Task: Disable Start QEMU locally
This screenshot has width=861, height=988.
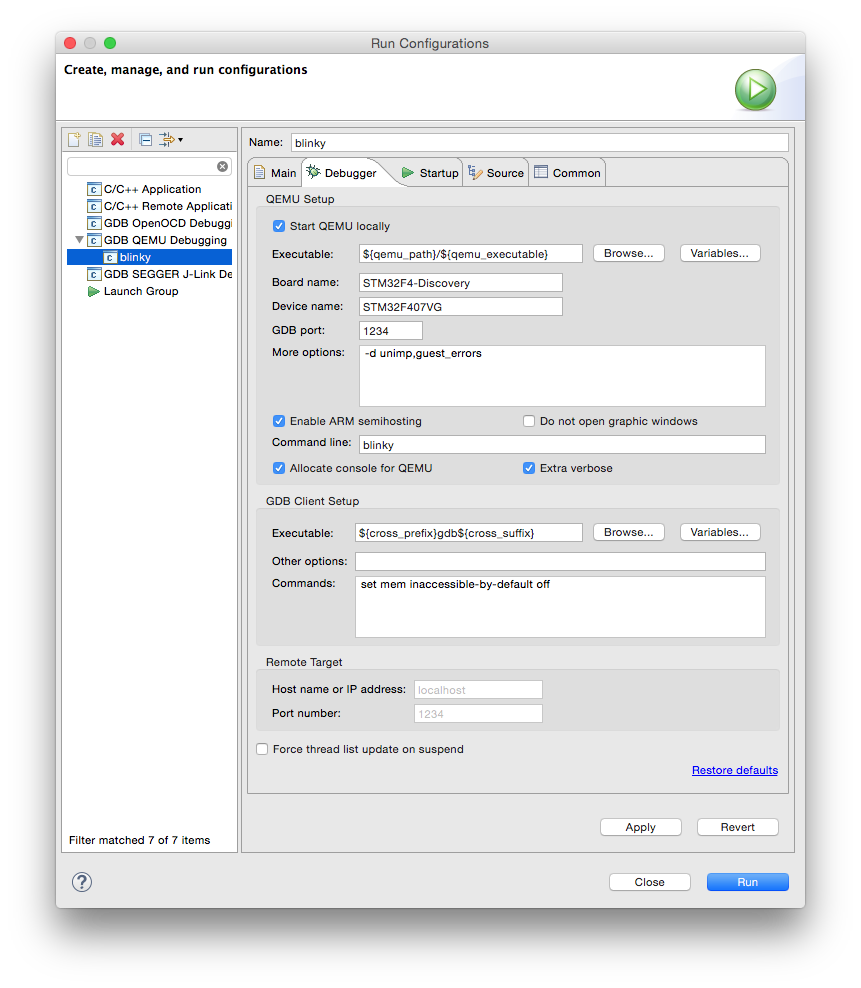Action: 279,226
